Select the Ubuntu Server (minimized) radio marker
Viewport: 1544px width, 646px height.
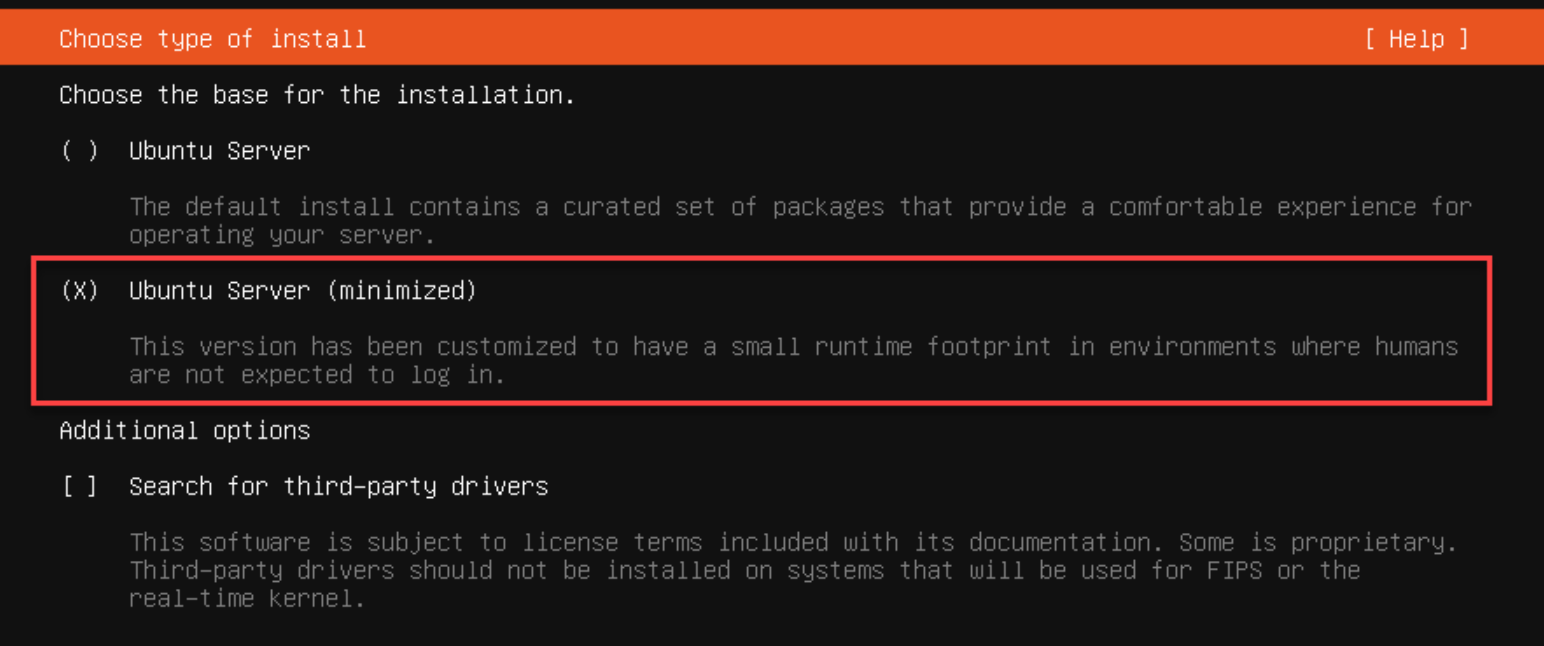point(80,291)
